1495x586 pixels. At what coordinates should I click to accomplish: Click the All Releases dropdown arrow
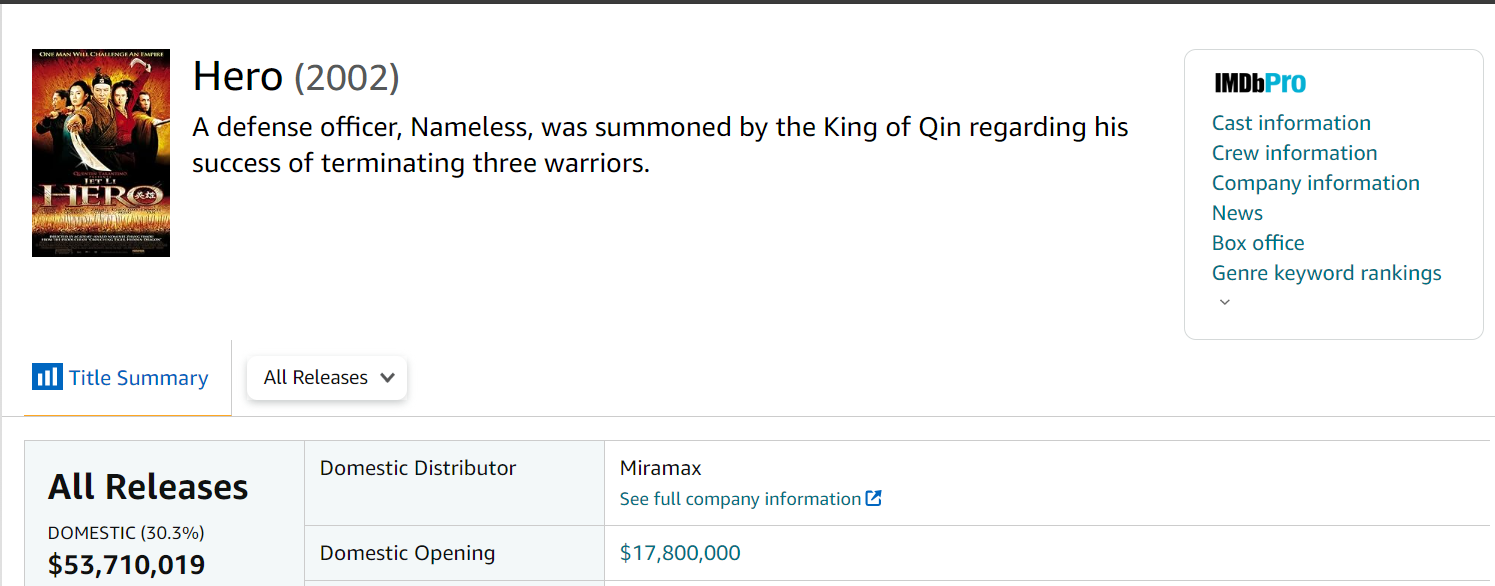(388, 378)
